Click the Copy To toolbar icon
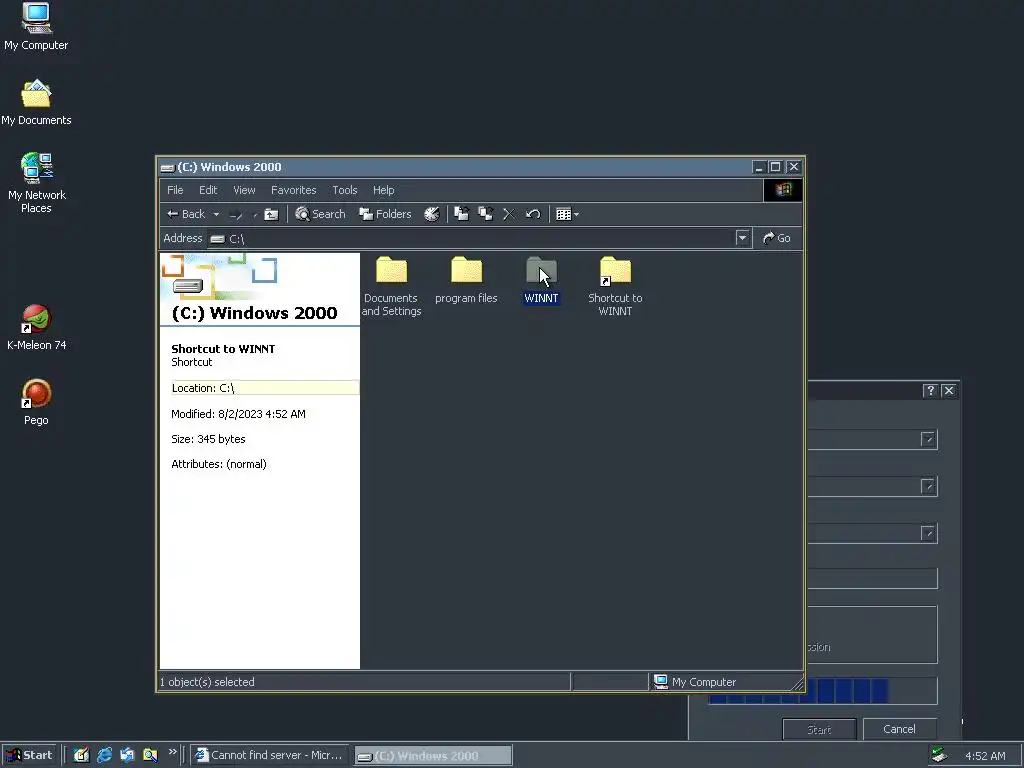Screen dimensions: 1024x768 pos(485,214)
